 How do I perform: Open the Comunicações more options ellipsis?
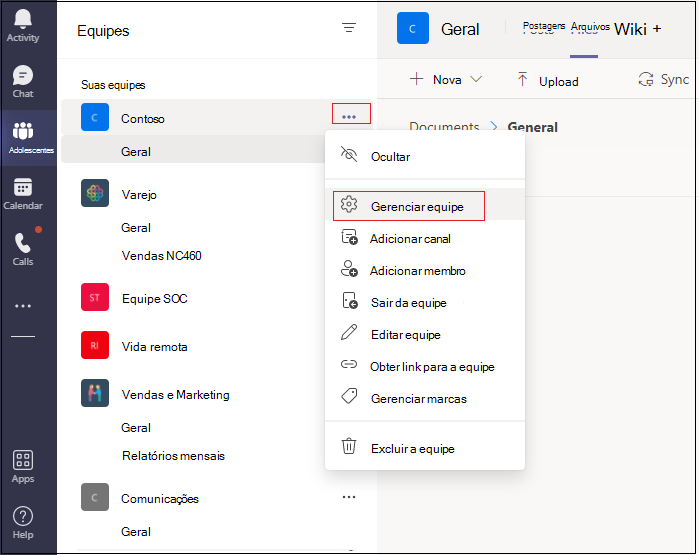click(x=349, y=497)
